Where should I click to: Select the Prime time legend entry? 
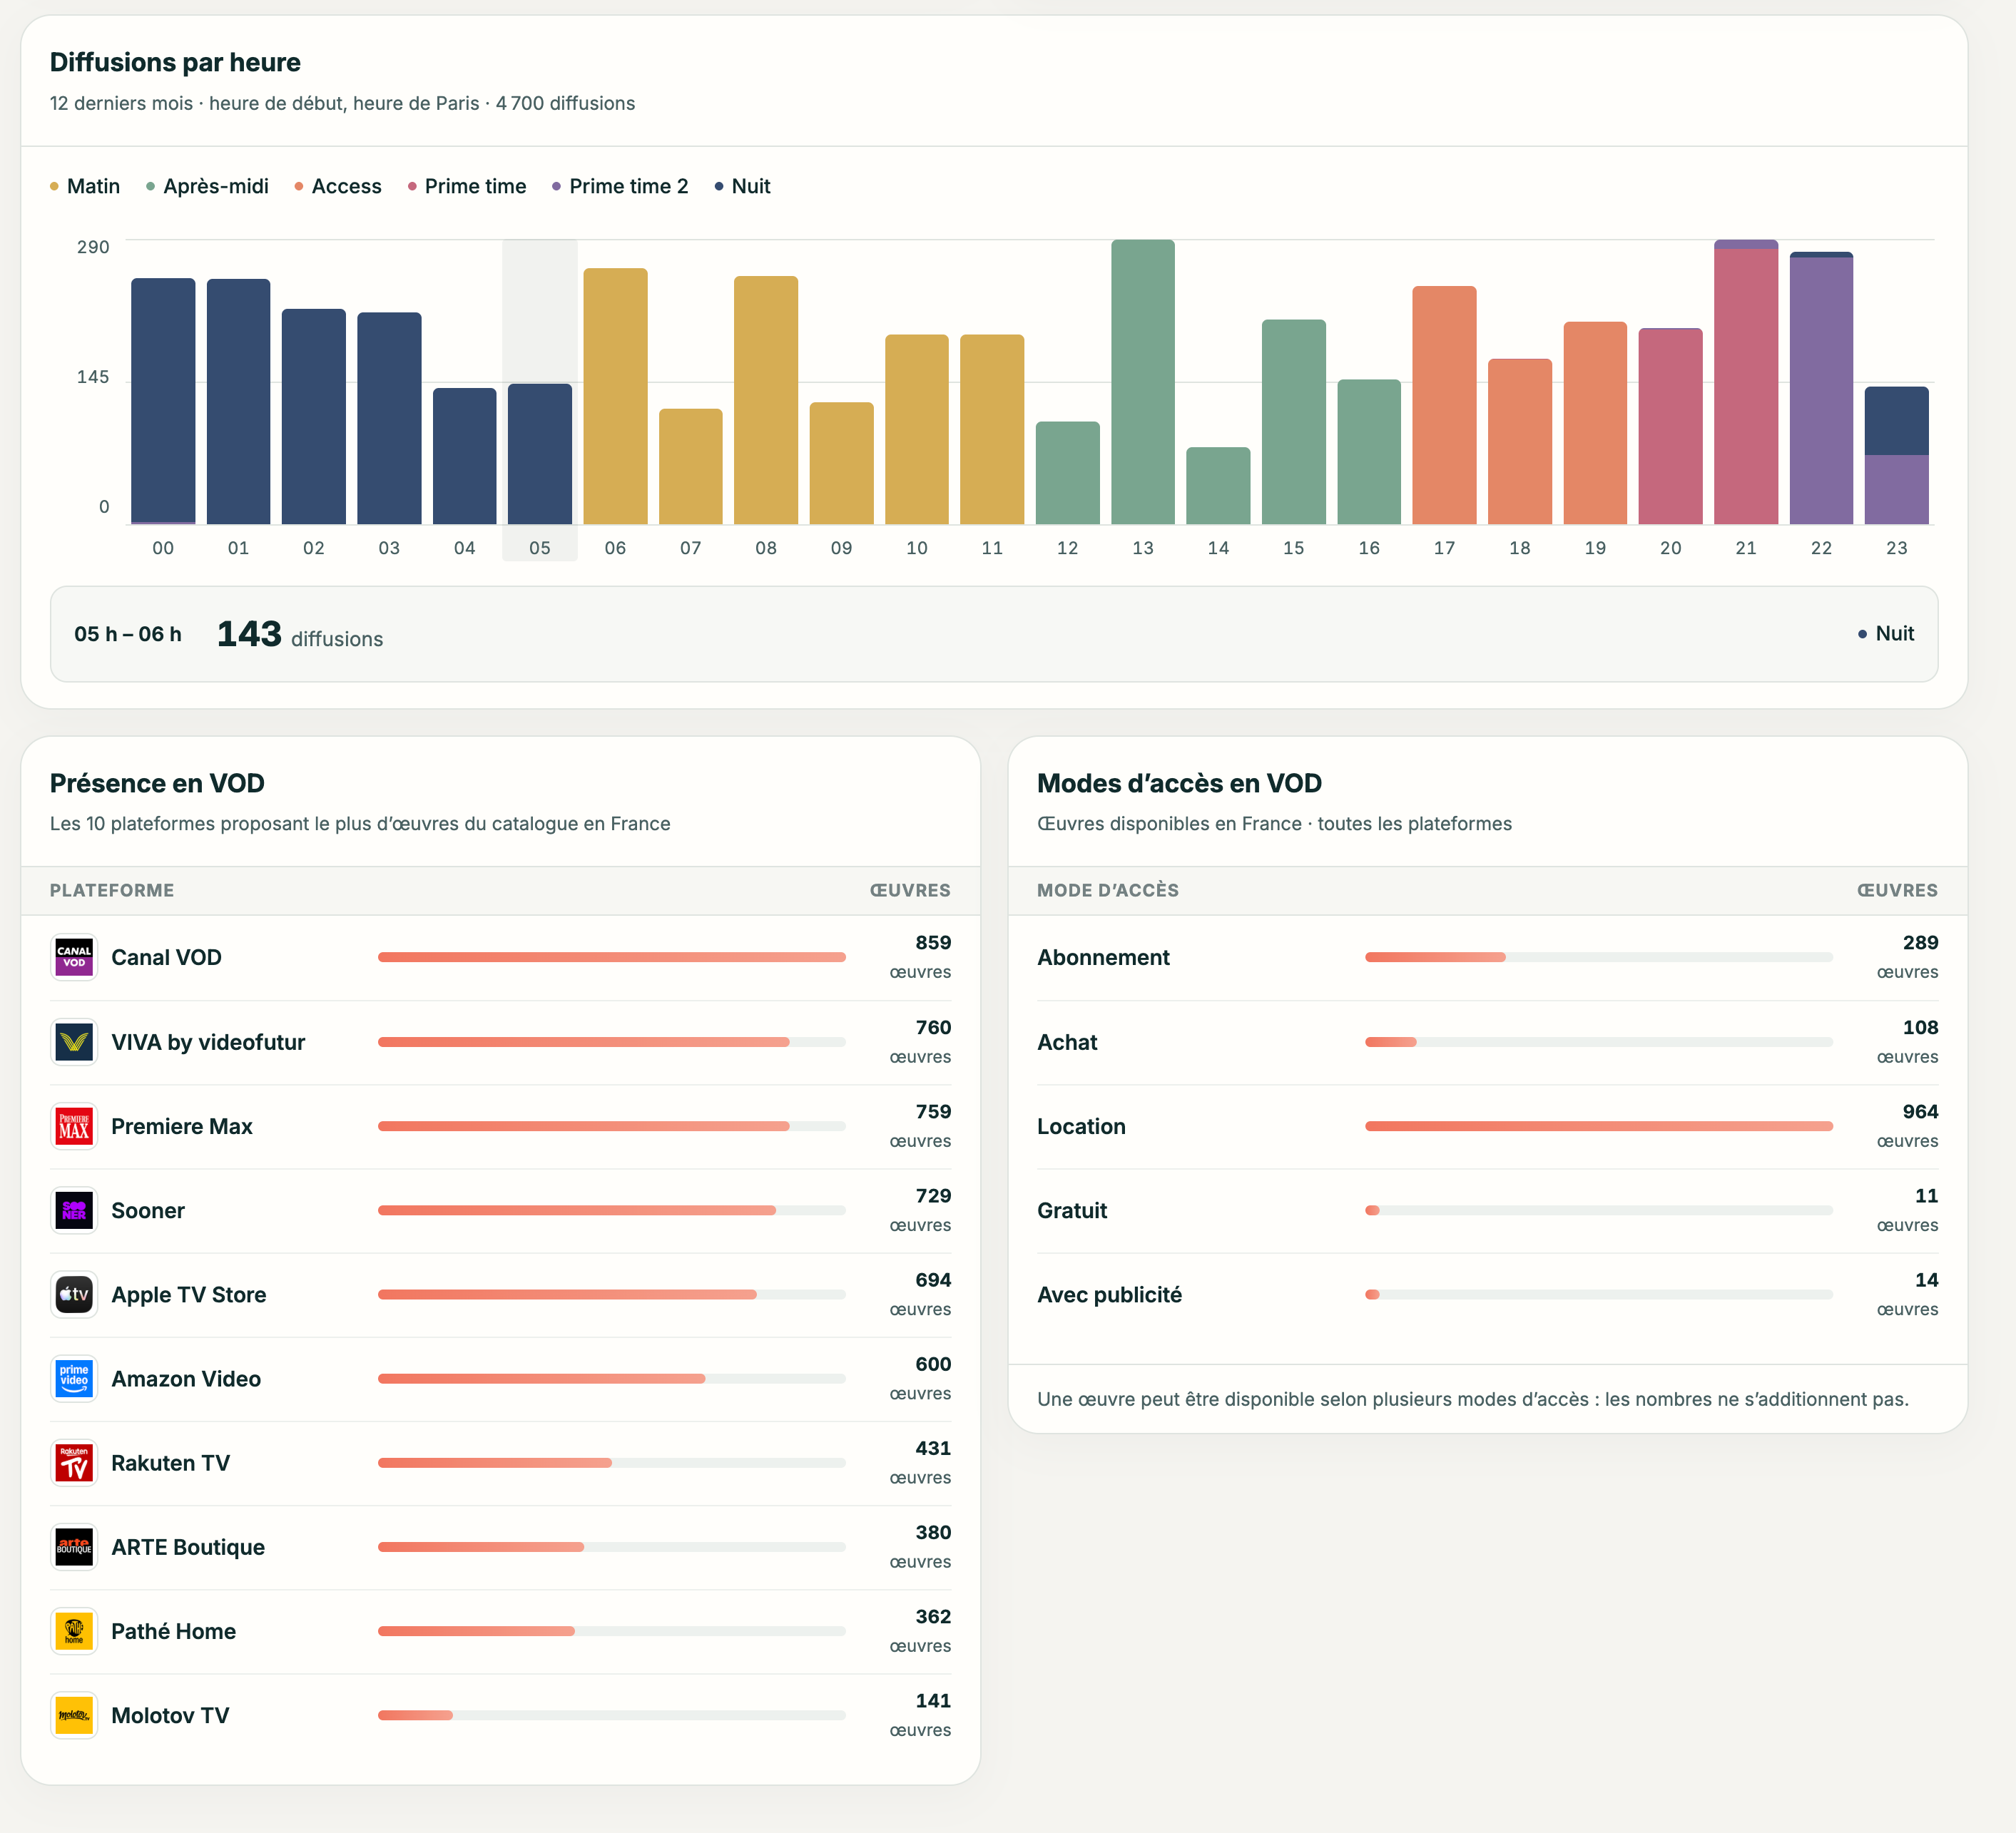click(467, 186)
